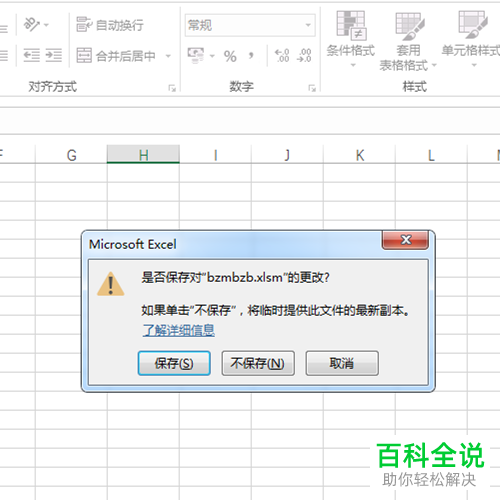
Task: Open 了解详细信息 link
Action: click(179, 330)
